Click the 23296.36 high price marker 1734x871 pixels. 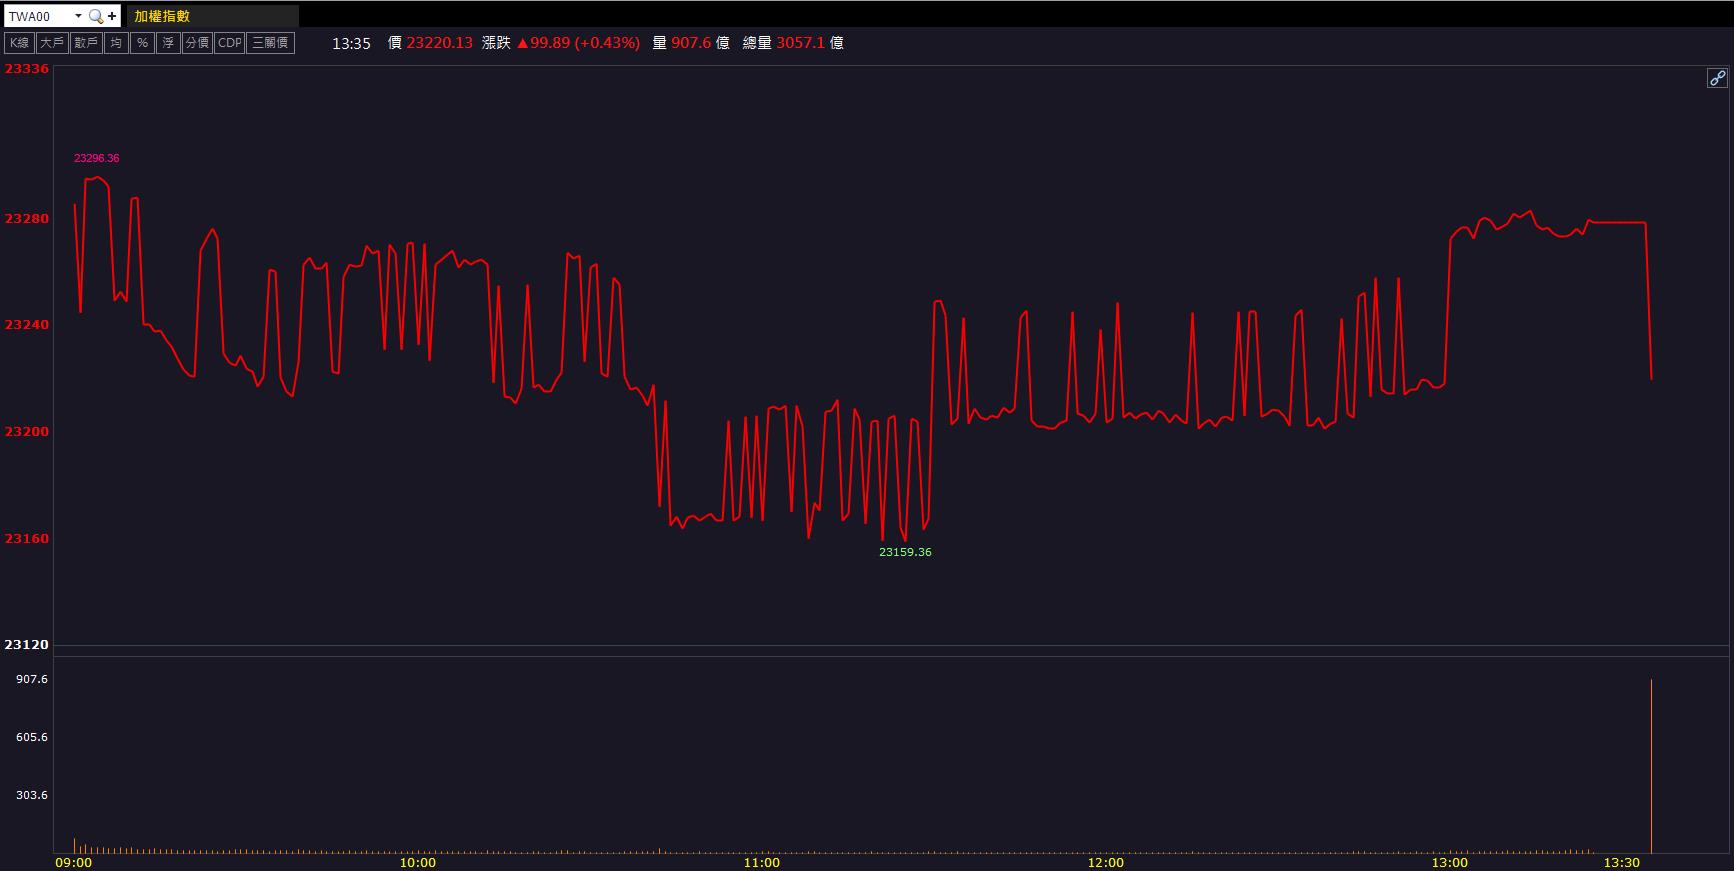[x=96, y=158]
